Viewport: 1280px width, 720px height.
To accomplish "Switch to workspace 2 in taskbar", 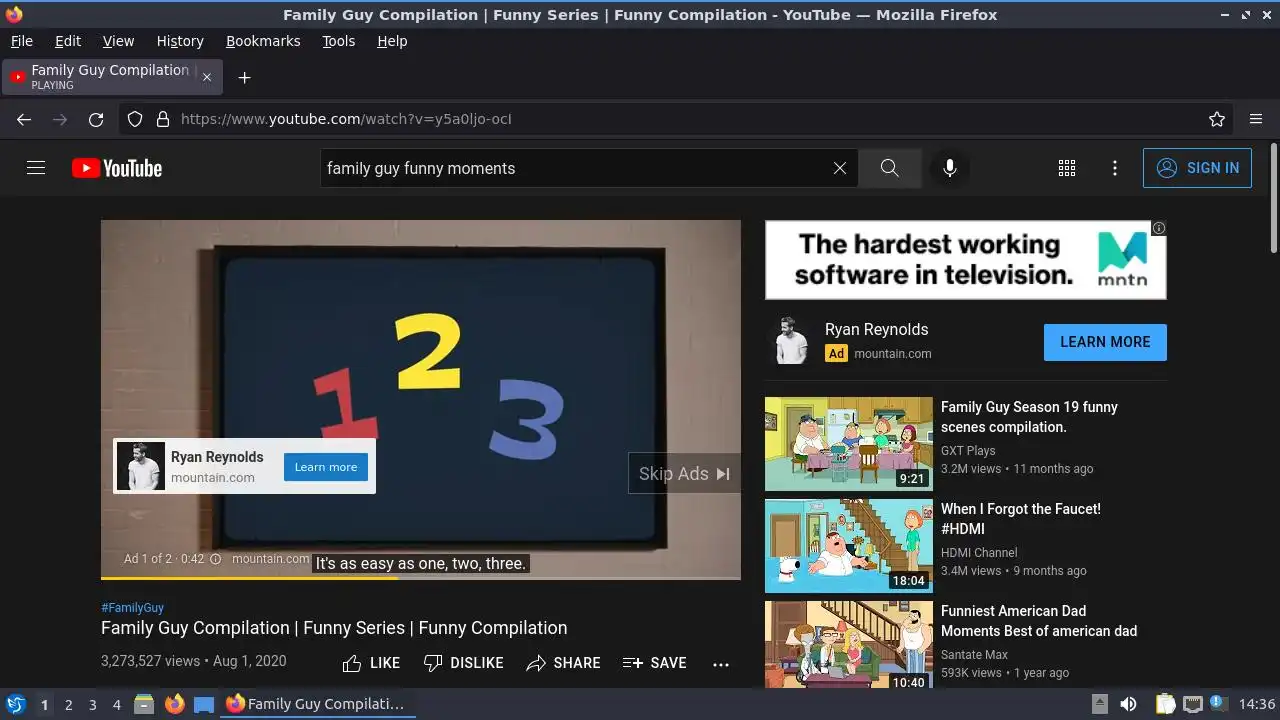I will 68,705.
